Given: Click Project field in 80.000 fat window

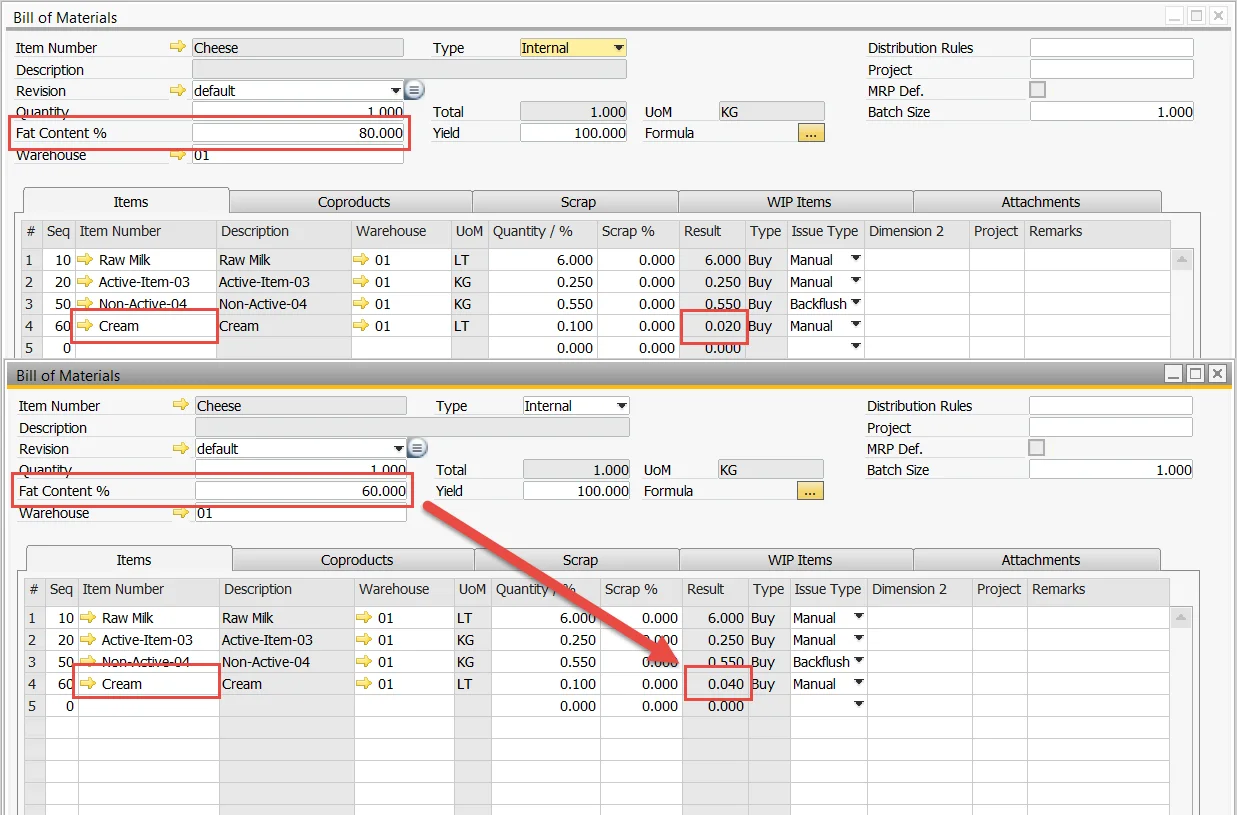Looking at the screenshot, I should coord(1112,69).
